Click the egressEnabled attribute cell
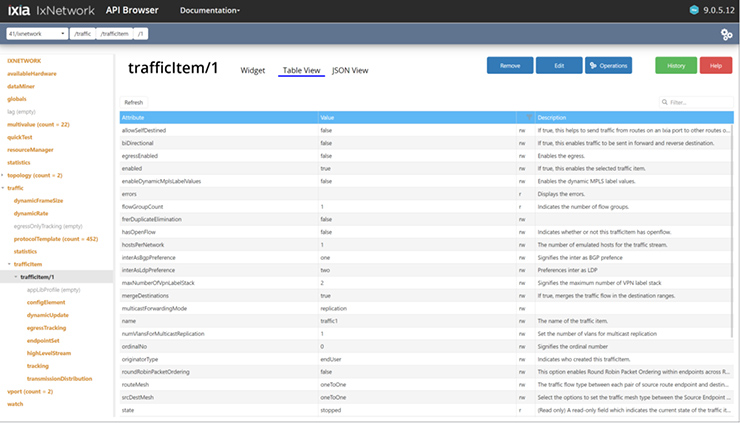The width and height of the screenshot is (740, 423). point(219,156)
